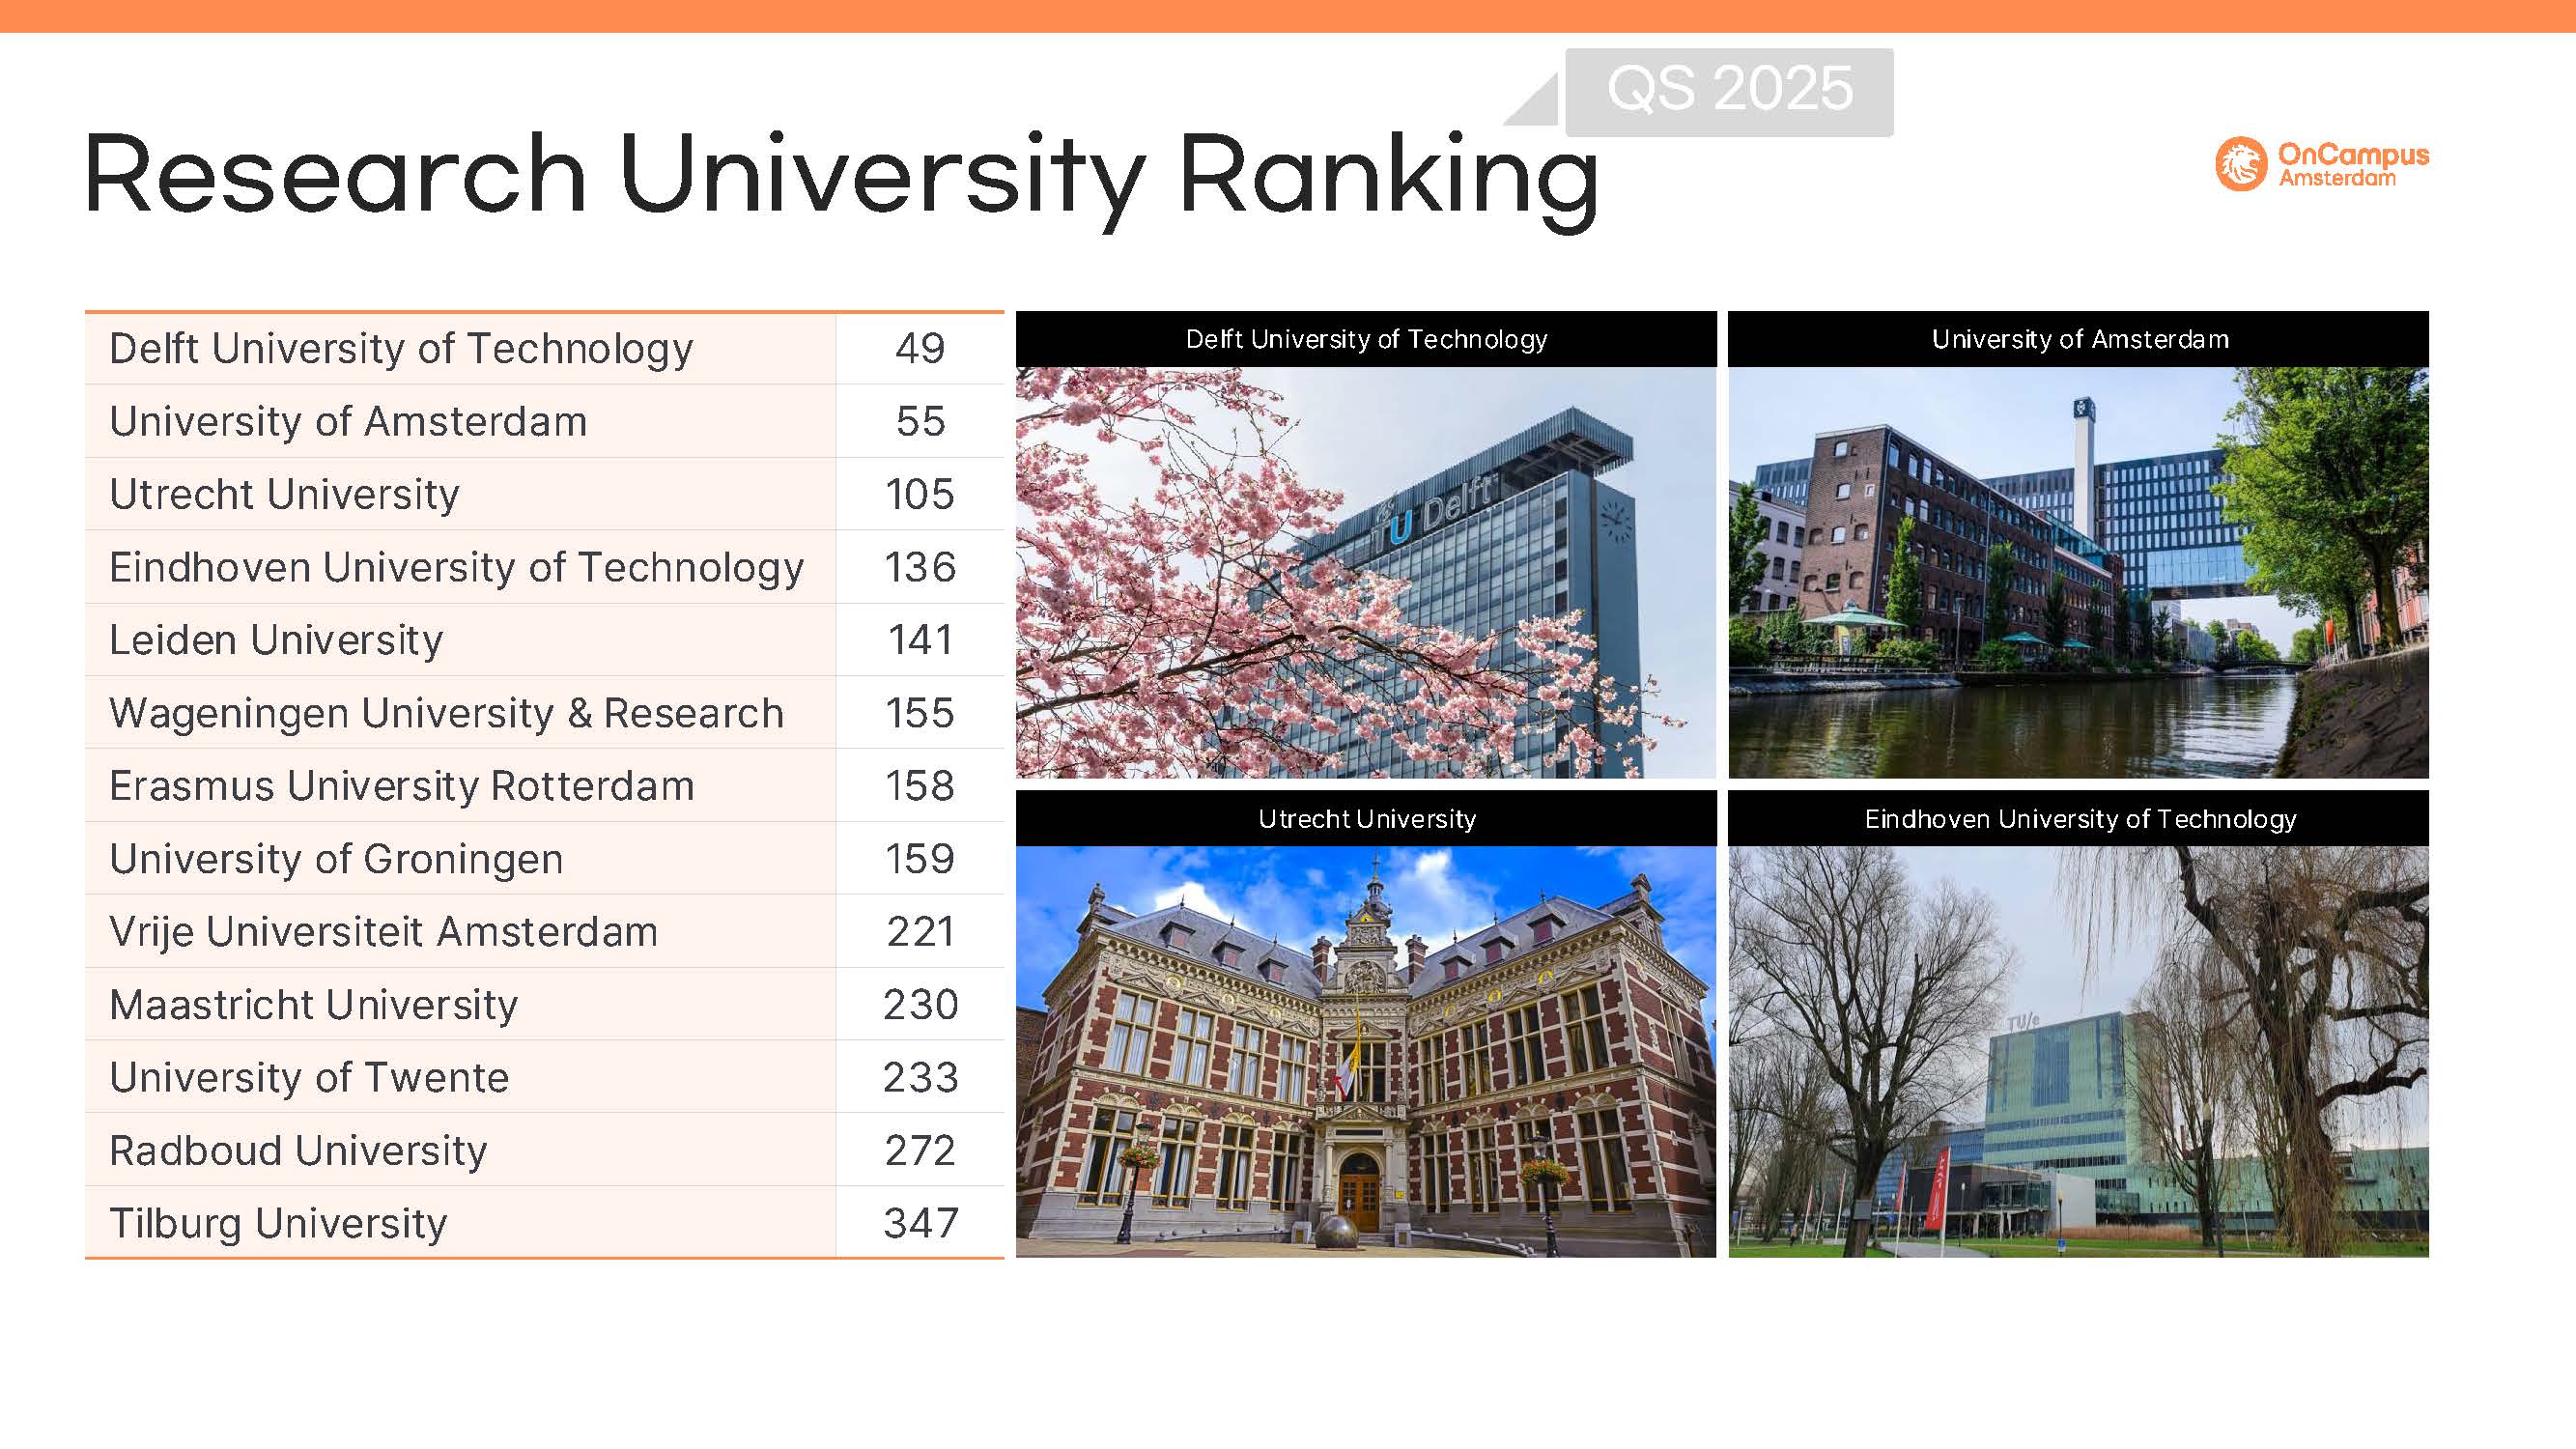This screenshot has width=2576, height=1449.
Task: Click the OnCampus Amsterdam lion logo
Action: (2240, 164)
